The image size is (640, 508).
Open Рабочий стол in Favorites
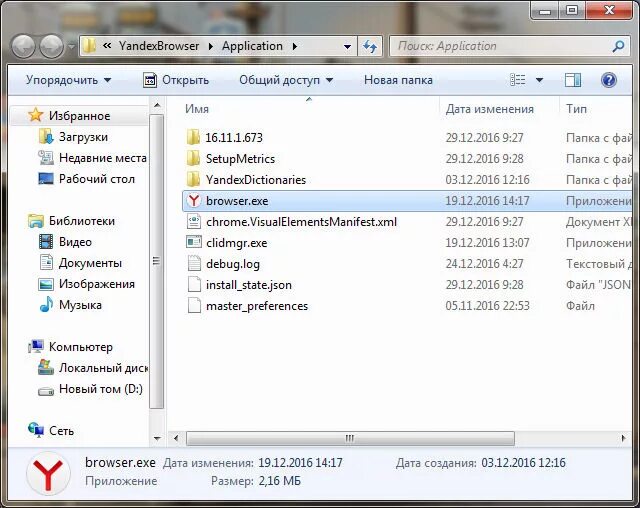pyautogui.click(x=97, y=179)
